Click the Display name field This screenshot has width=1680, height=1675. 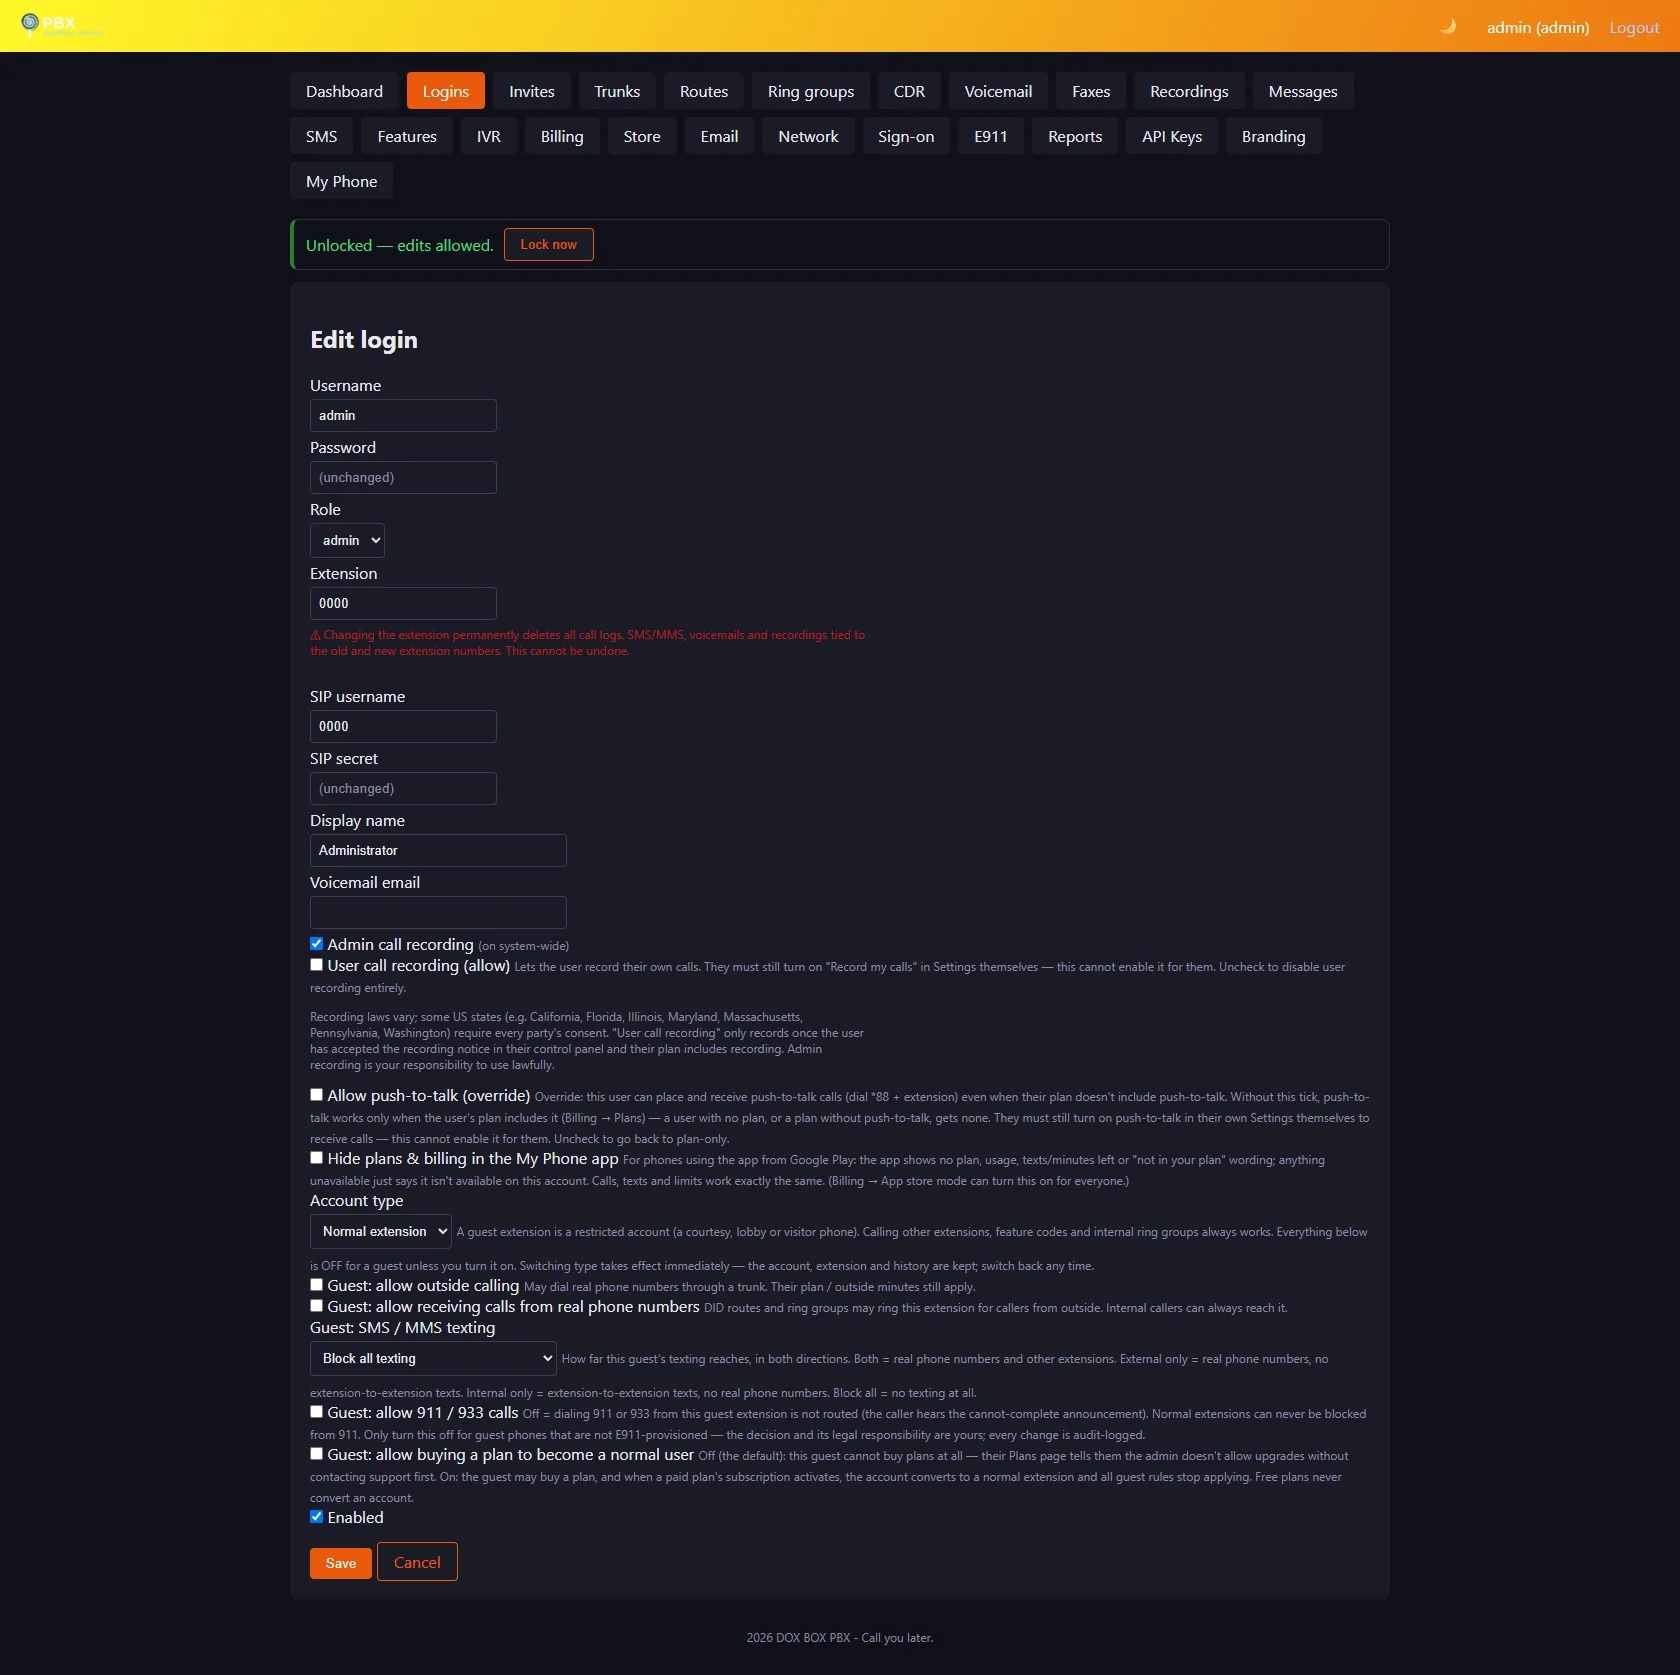[438, 850]
